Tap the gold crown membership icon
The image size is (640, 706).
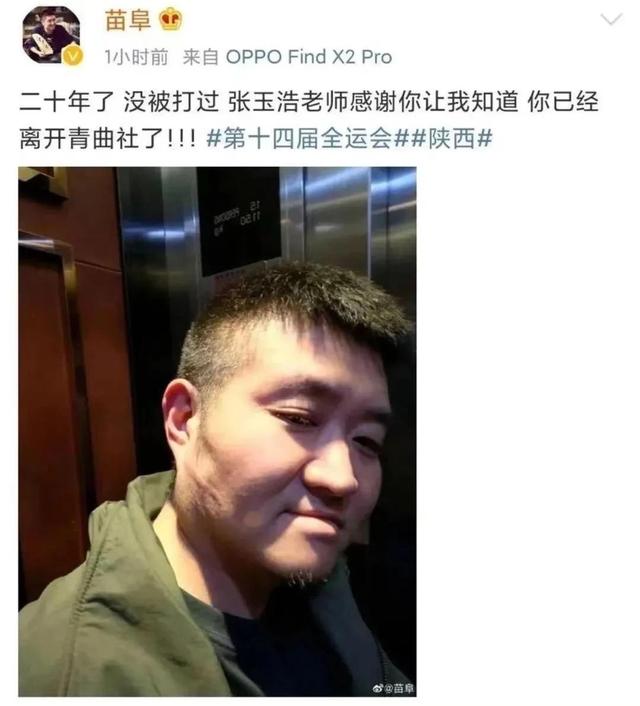pyautogui.click(x=171, y=20)
